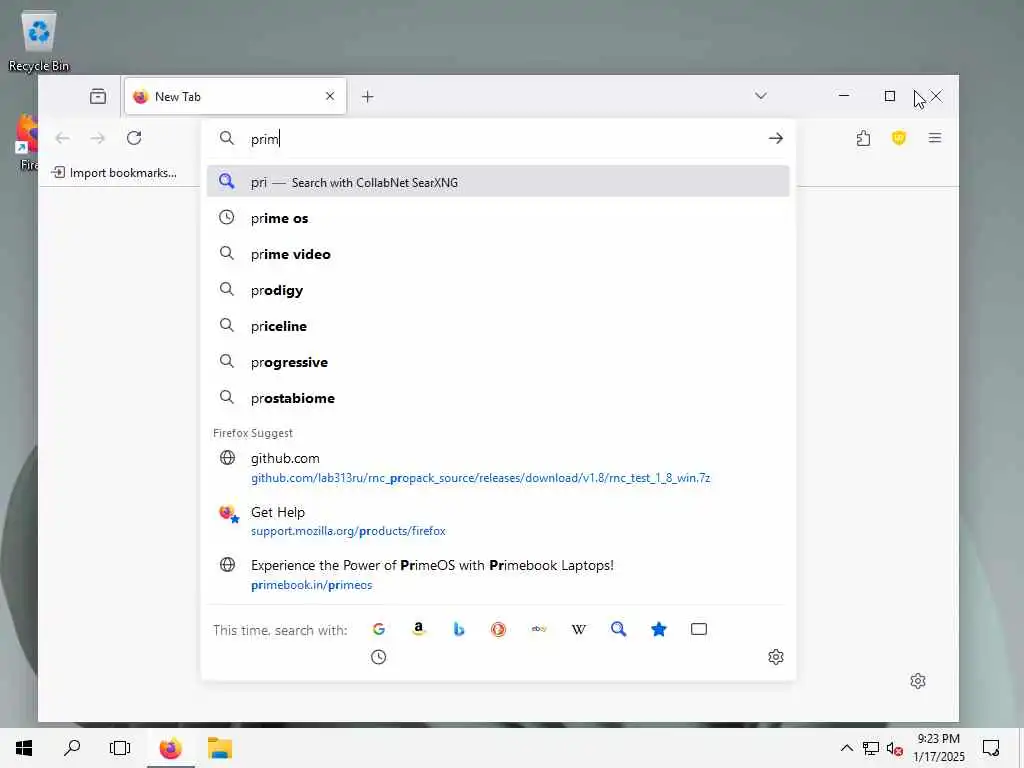
Task: Open the yellow shield extension icon
Action: point(899,138)
